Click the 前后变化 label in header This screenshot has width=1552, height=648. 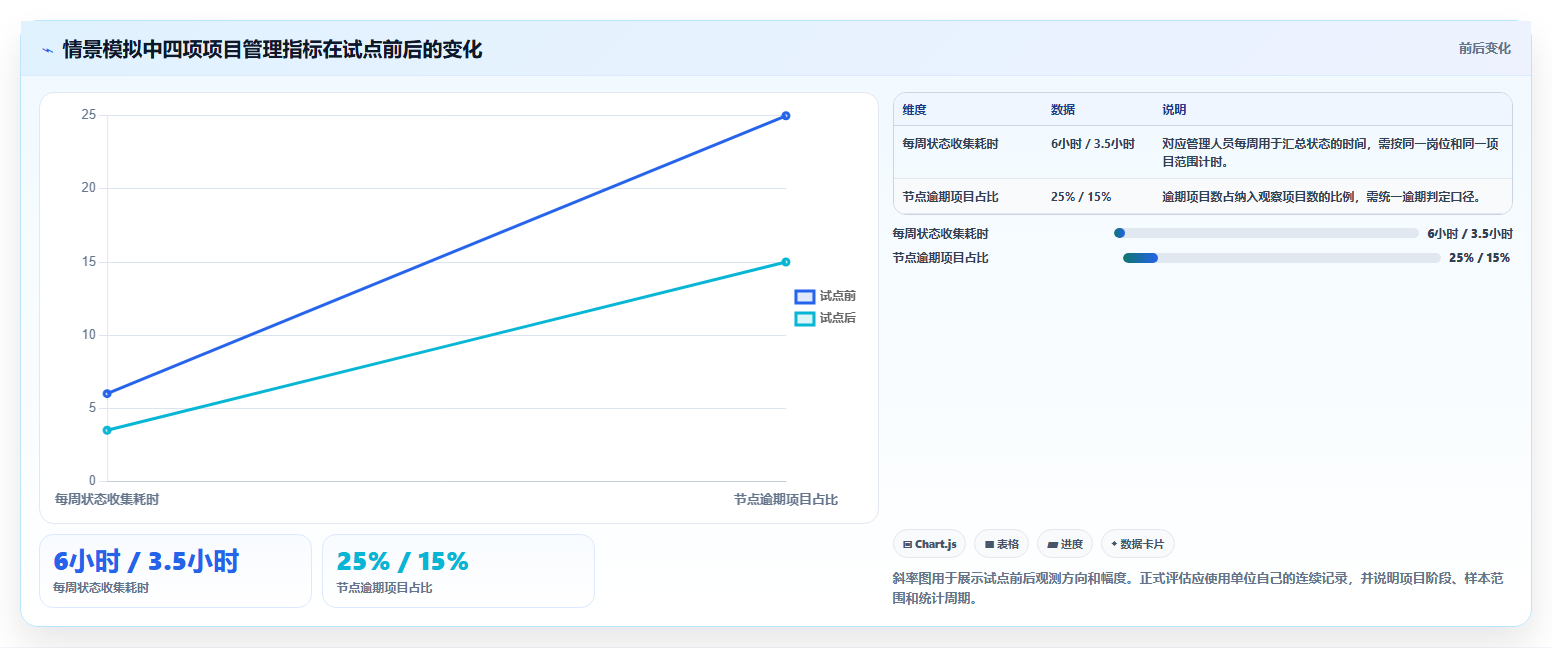(1484, 48)
